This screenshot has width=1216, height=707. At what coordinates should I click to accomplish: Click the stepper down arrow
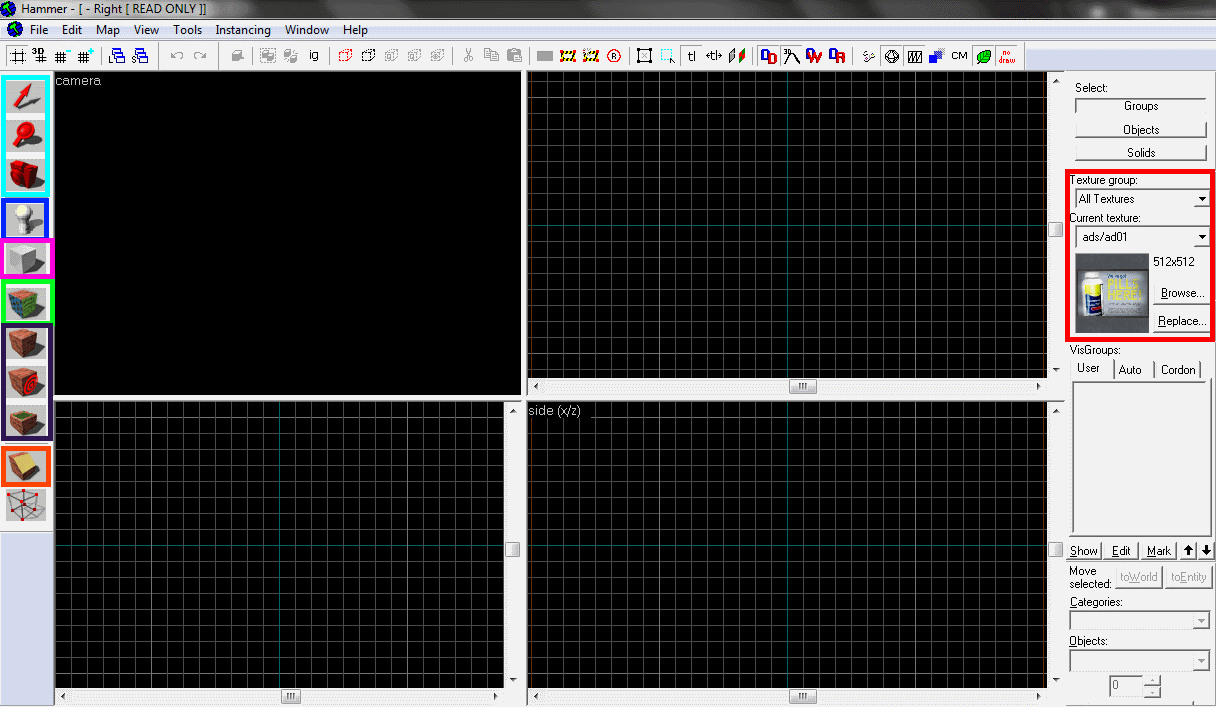(x=1152, y=692)
